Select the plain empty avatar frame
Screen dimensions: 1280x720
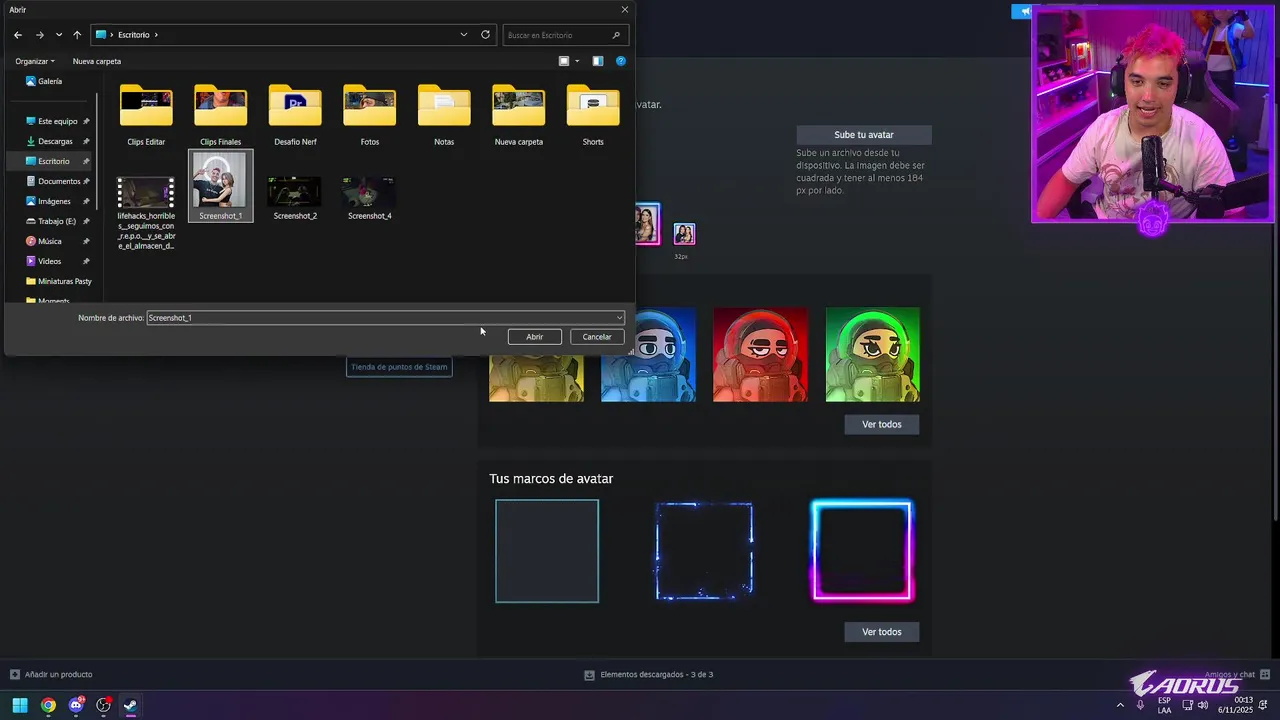[x=547, y=551]
